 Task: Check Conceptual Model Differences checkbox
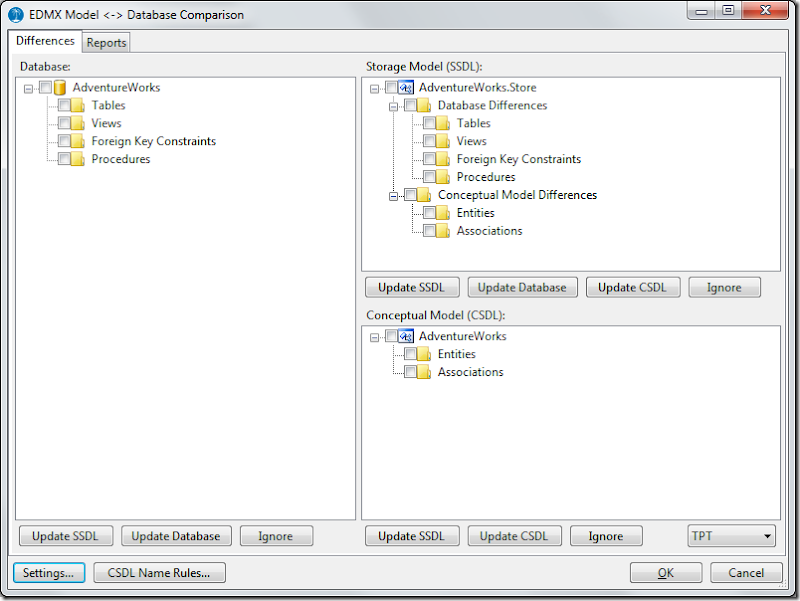click(x=410, y=195)
